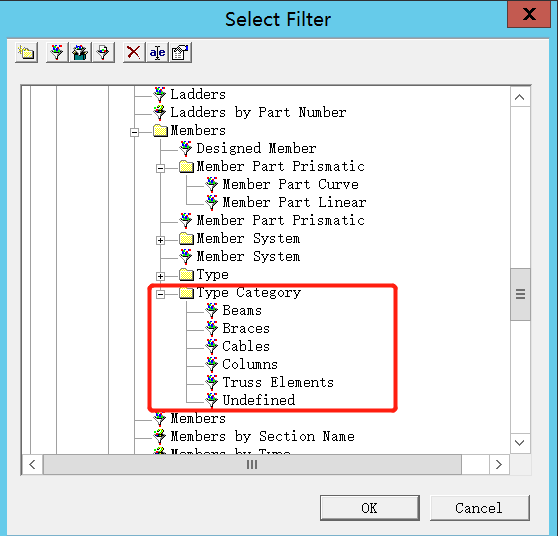The height and width of the screenshot is (536, 558).
Task: Click the New Folder toolbar icon
Action: pos(26,53)
